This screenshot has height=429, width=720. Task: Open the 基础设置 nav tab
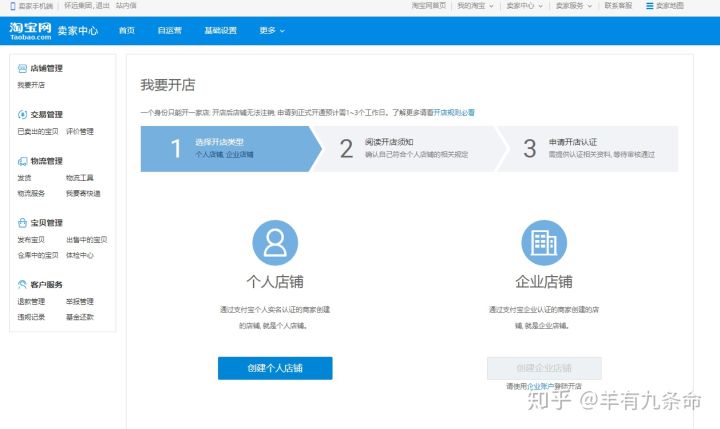point(221,31)
